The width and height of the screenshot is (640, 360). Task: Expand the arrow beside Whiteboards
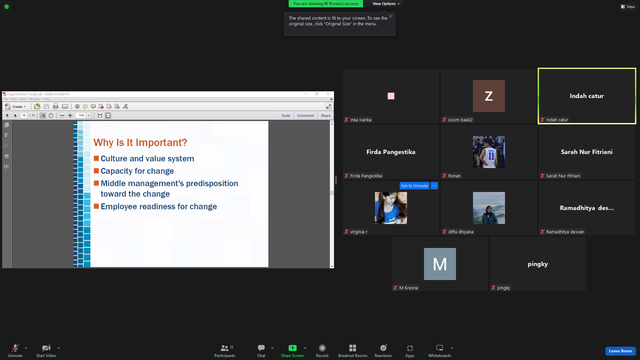coord(452,348)
